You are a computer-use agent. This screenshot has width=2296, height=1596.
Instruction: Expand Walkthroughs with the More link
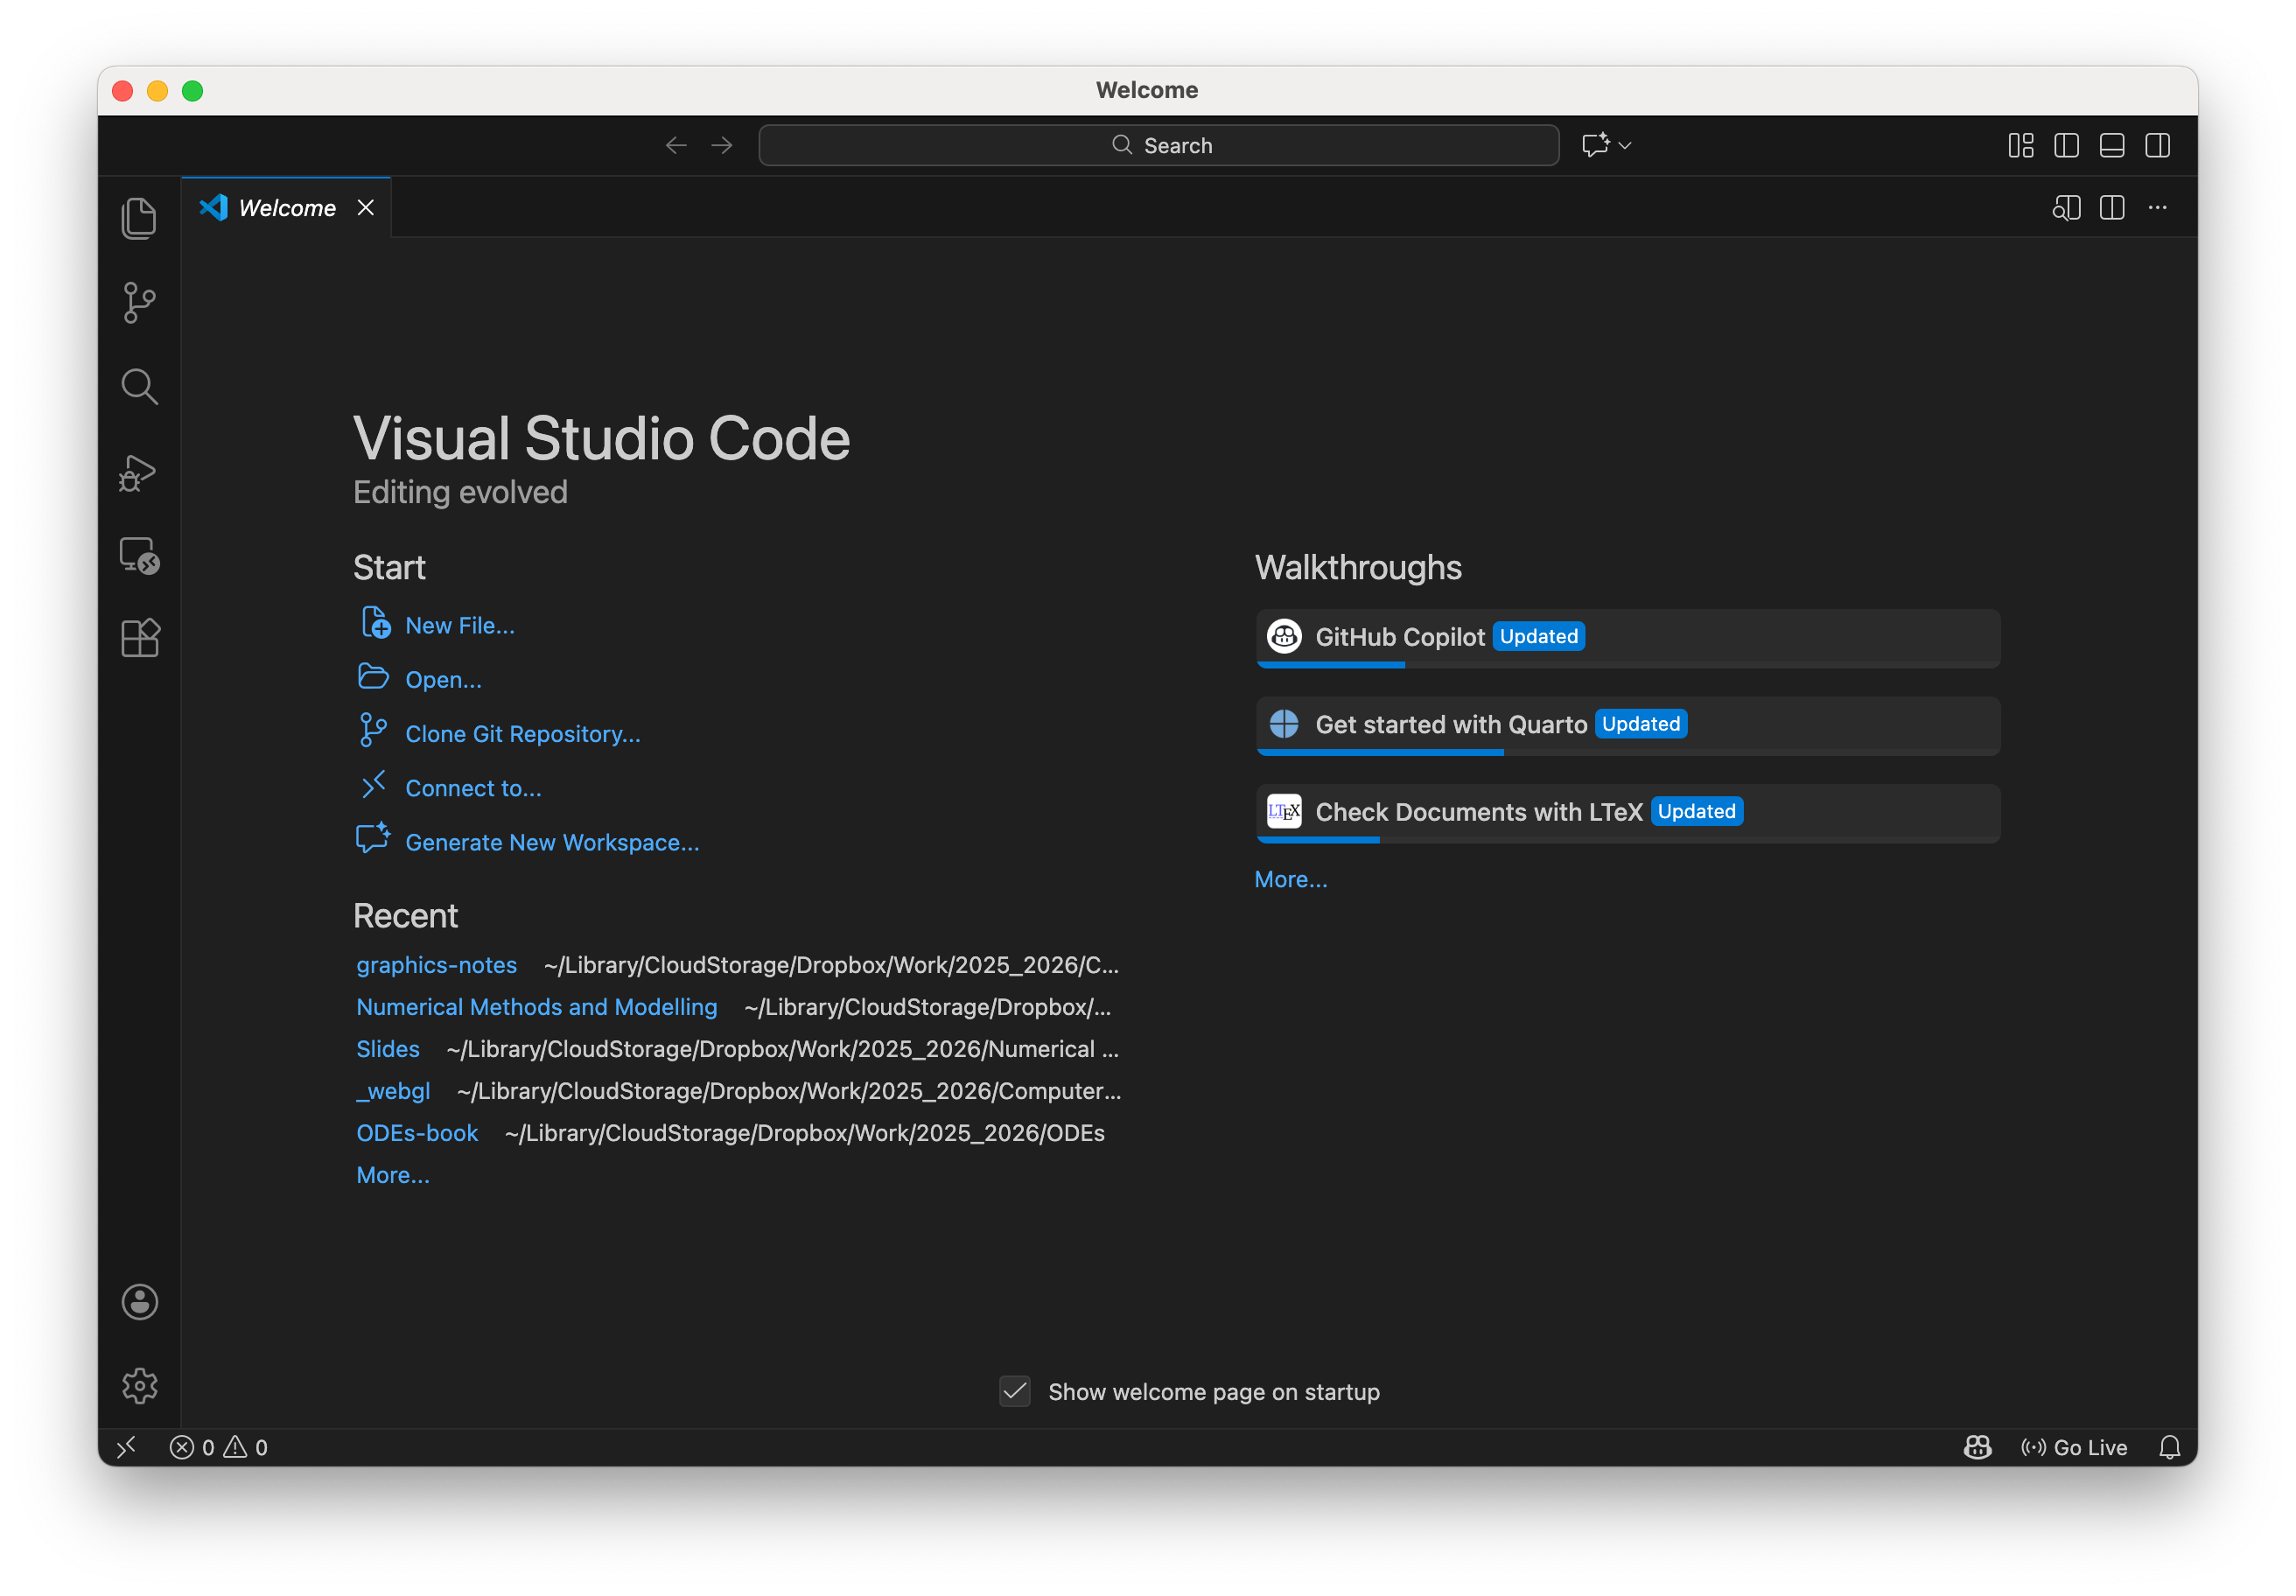coord(1290,879)
